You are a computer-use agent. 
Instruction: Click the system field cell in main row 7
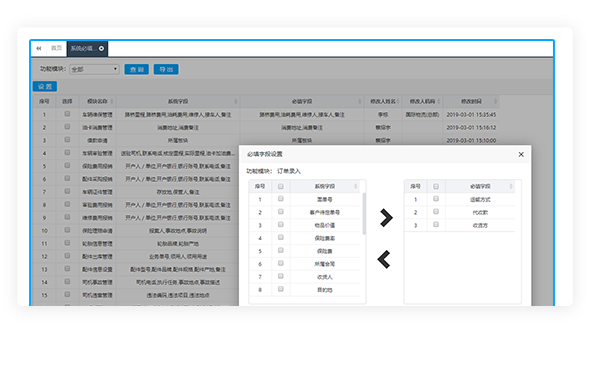click(178, 192)
